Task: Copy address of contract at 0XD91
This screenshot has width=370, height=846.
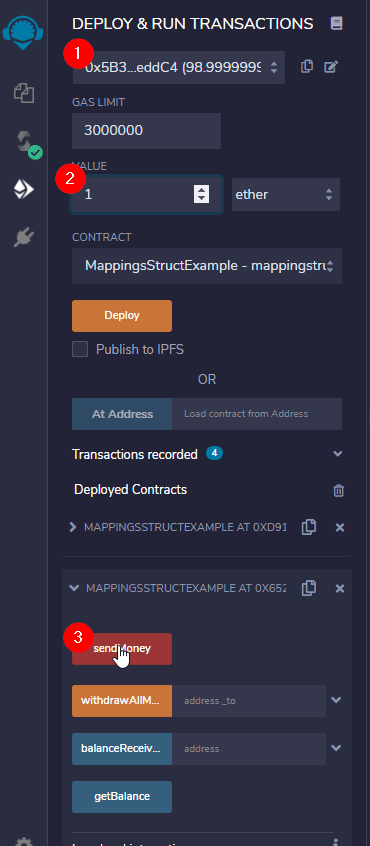Action: coord(309,527)
